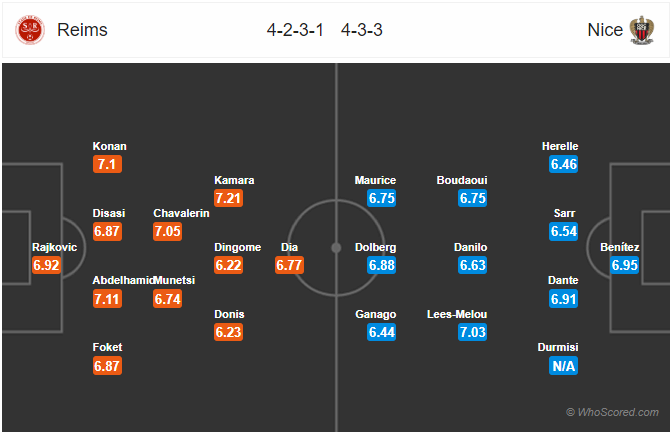Click Konan's 7.1 rating badge
672x432 pixels.
pos(107,164)
